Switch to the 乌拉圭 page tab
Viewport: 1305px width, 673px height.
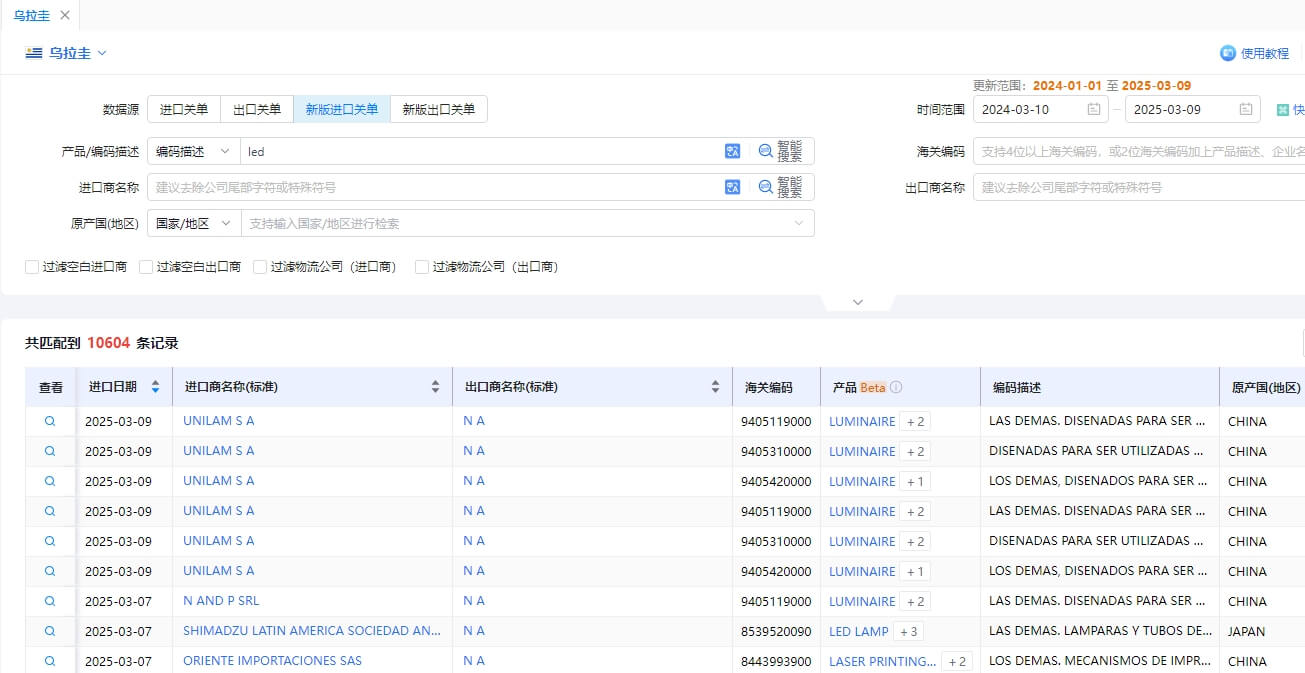coord(32,15)
